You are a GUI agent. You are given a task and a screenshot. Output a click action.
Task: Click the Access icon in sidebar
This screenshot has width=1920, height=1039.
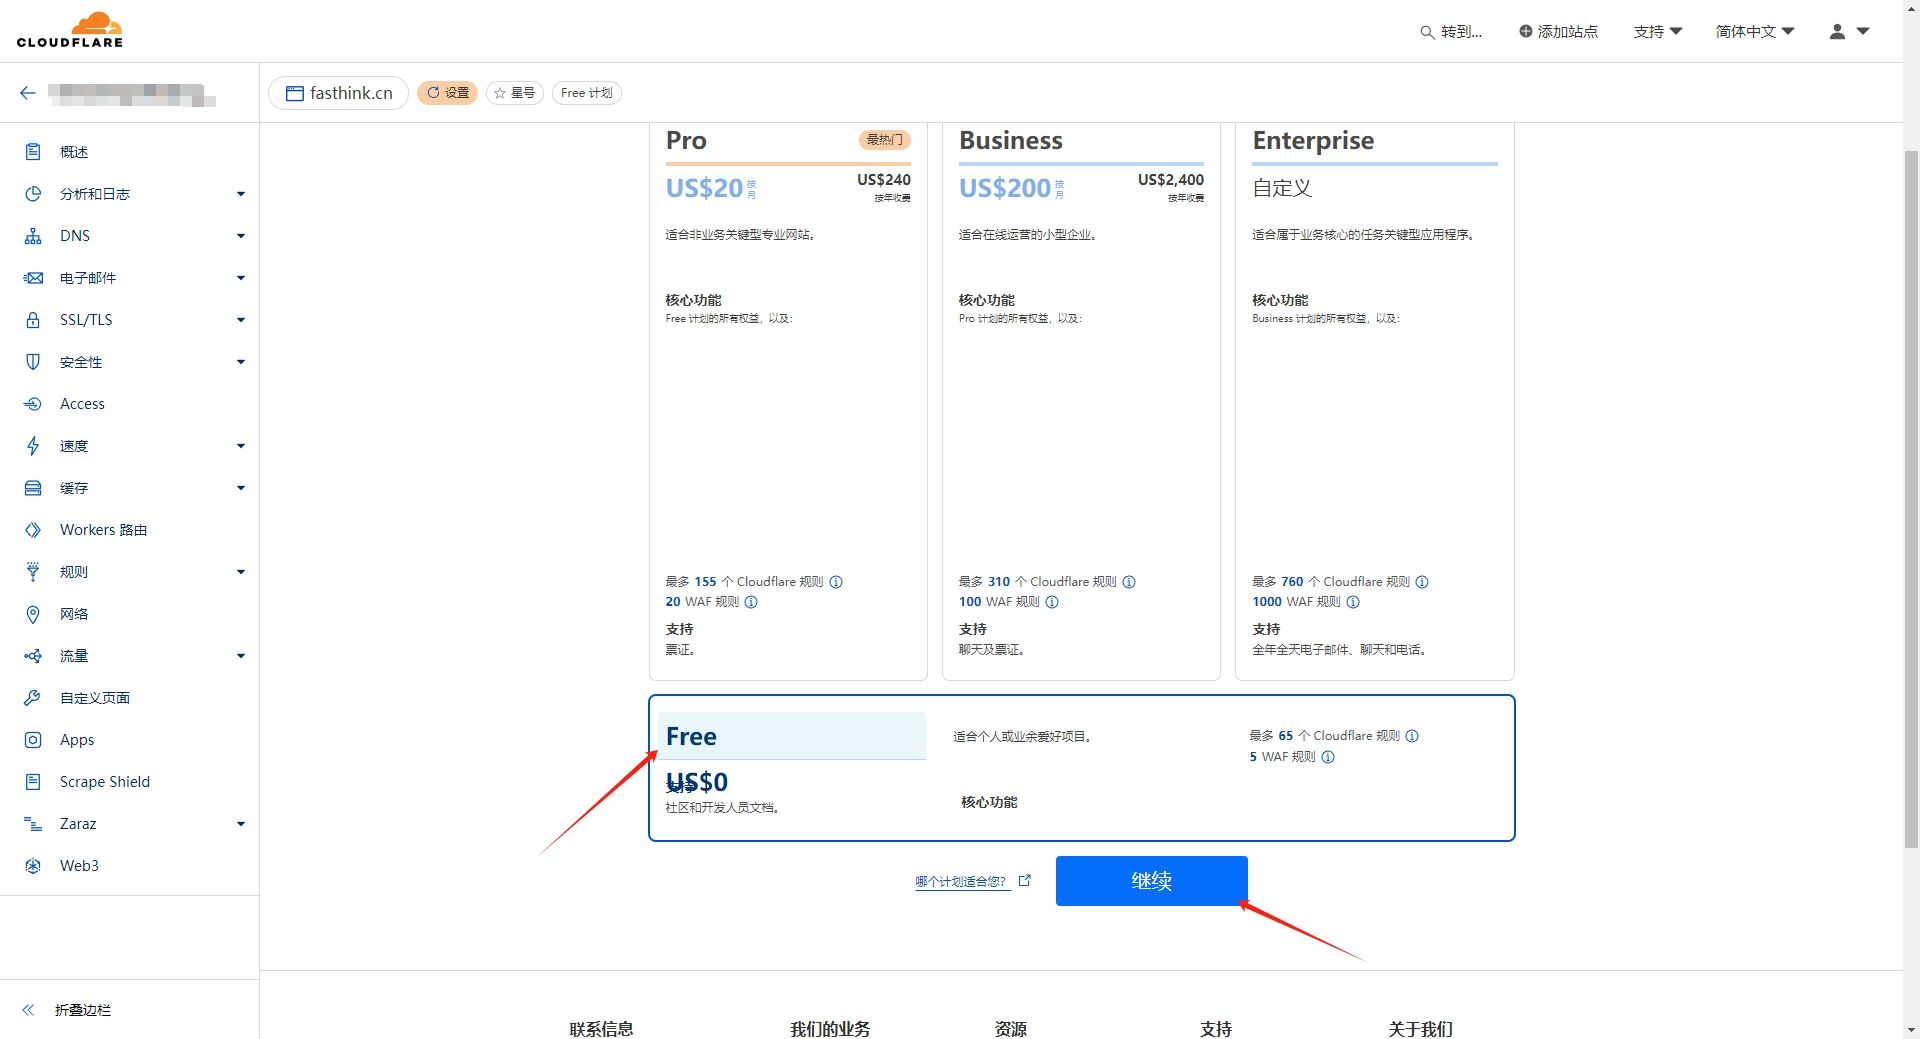coord(33,404)
